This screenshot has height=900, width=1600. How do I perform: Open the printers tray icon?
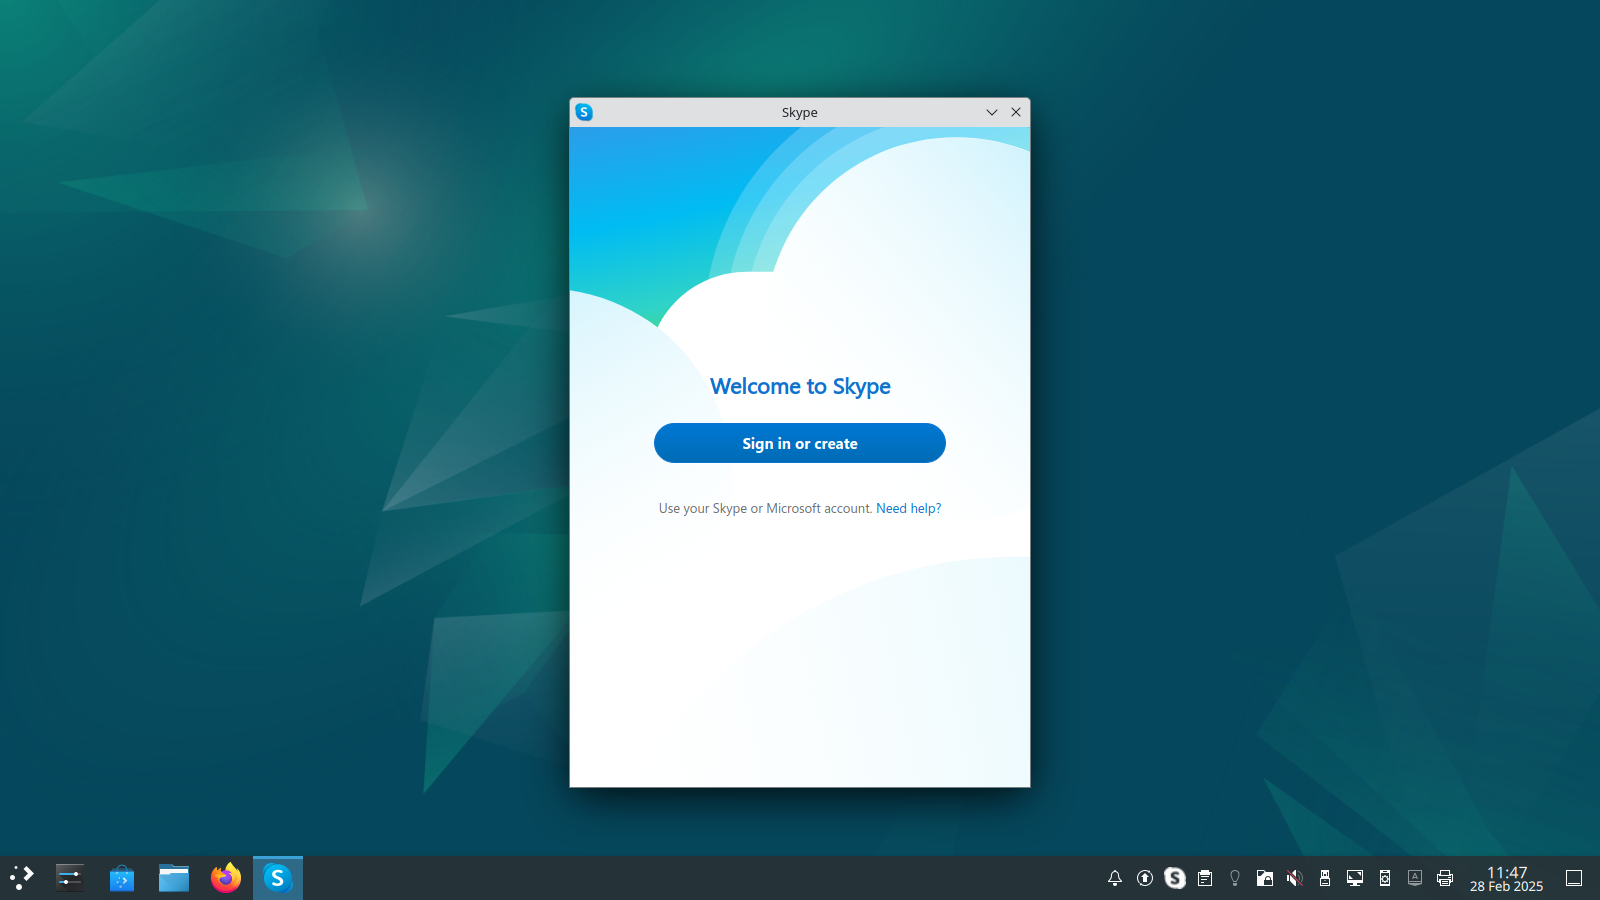(x=1445, y=878)
